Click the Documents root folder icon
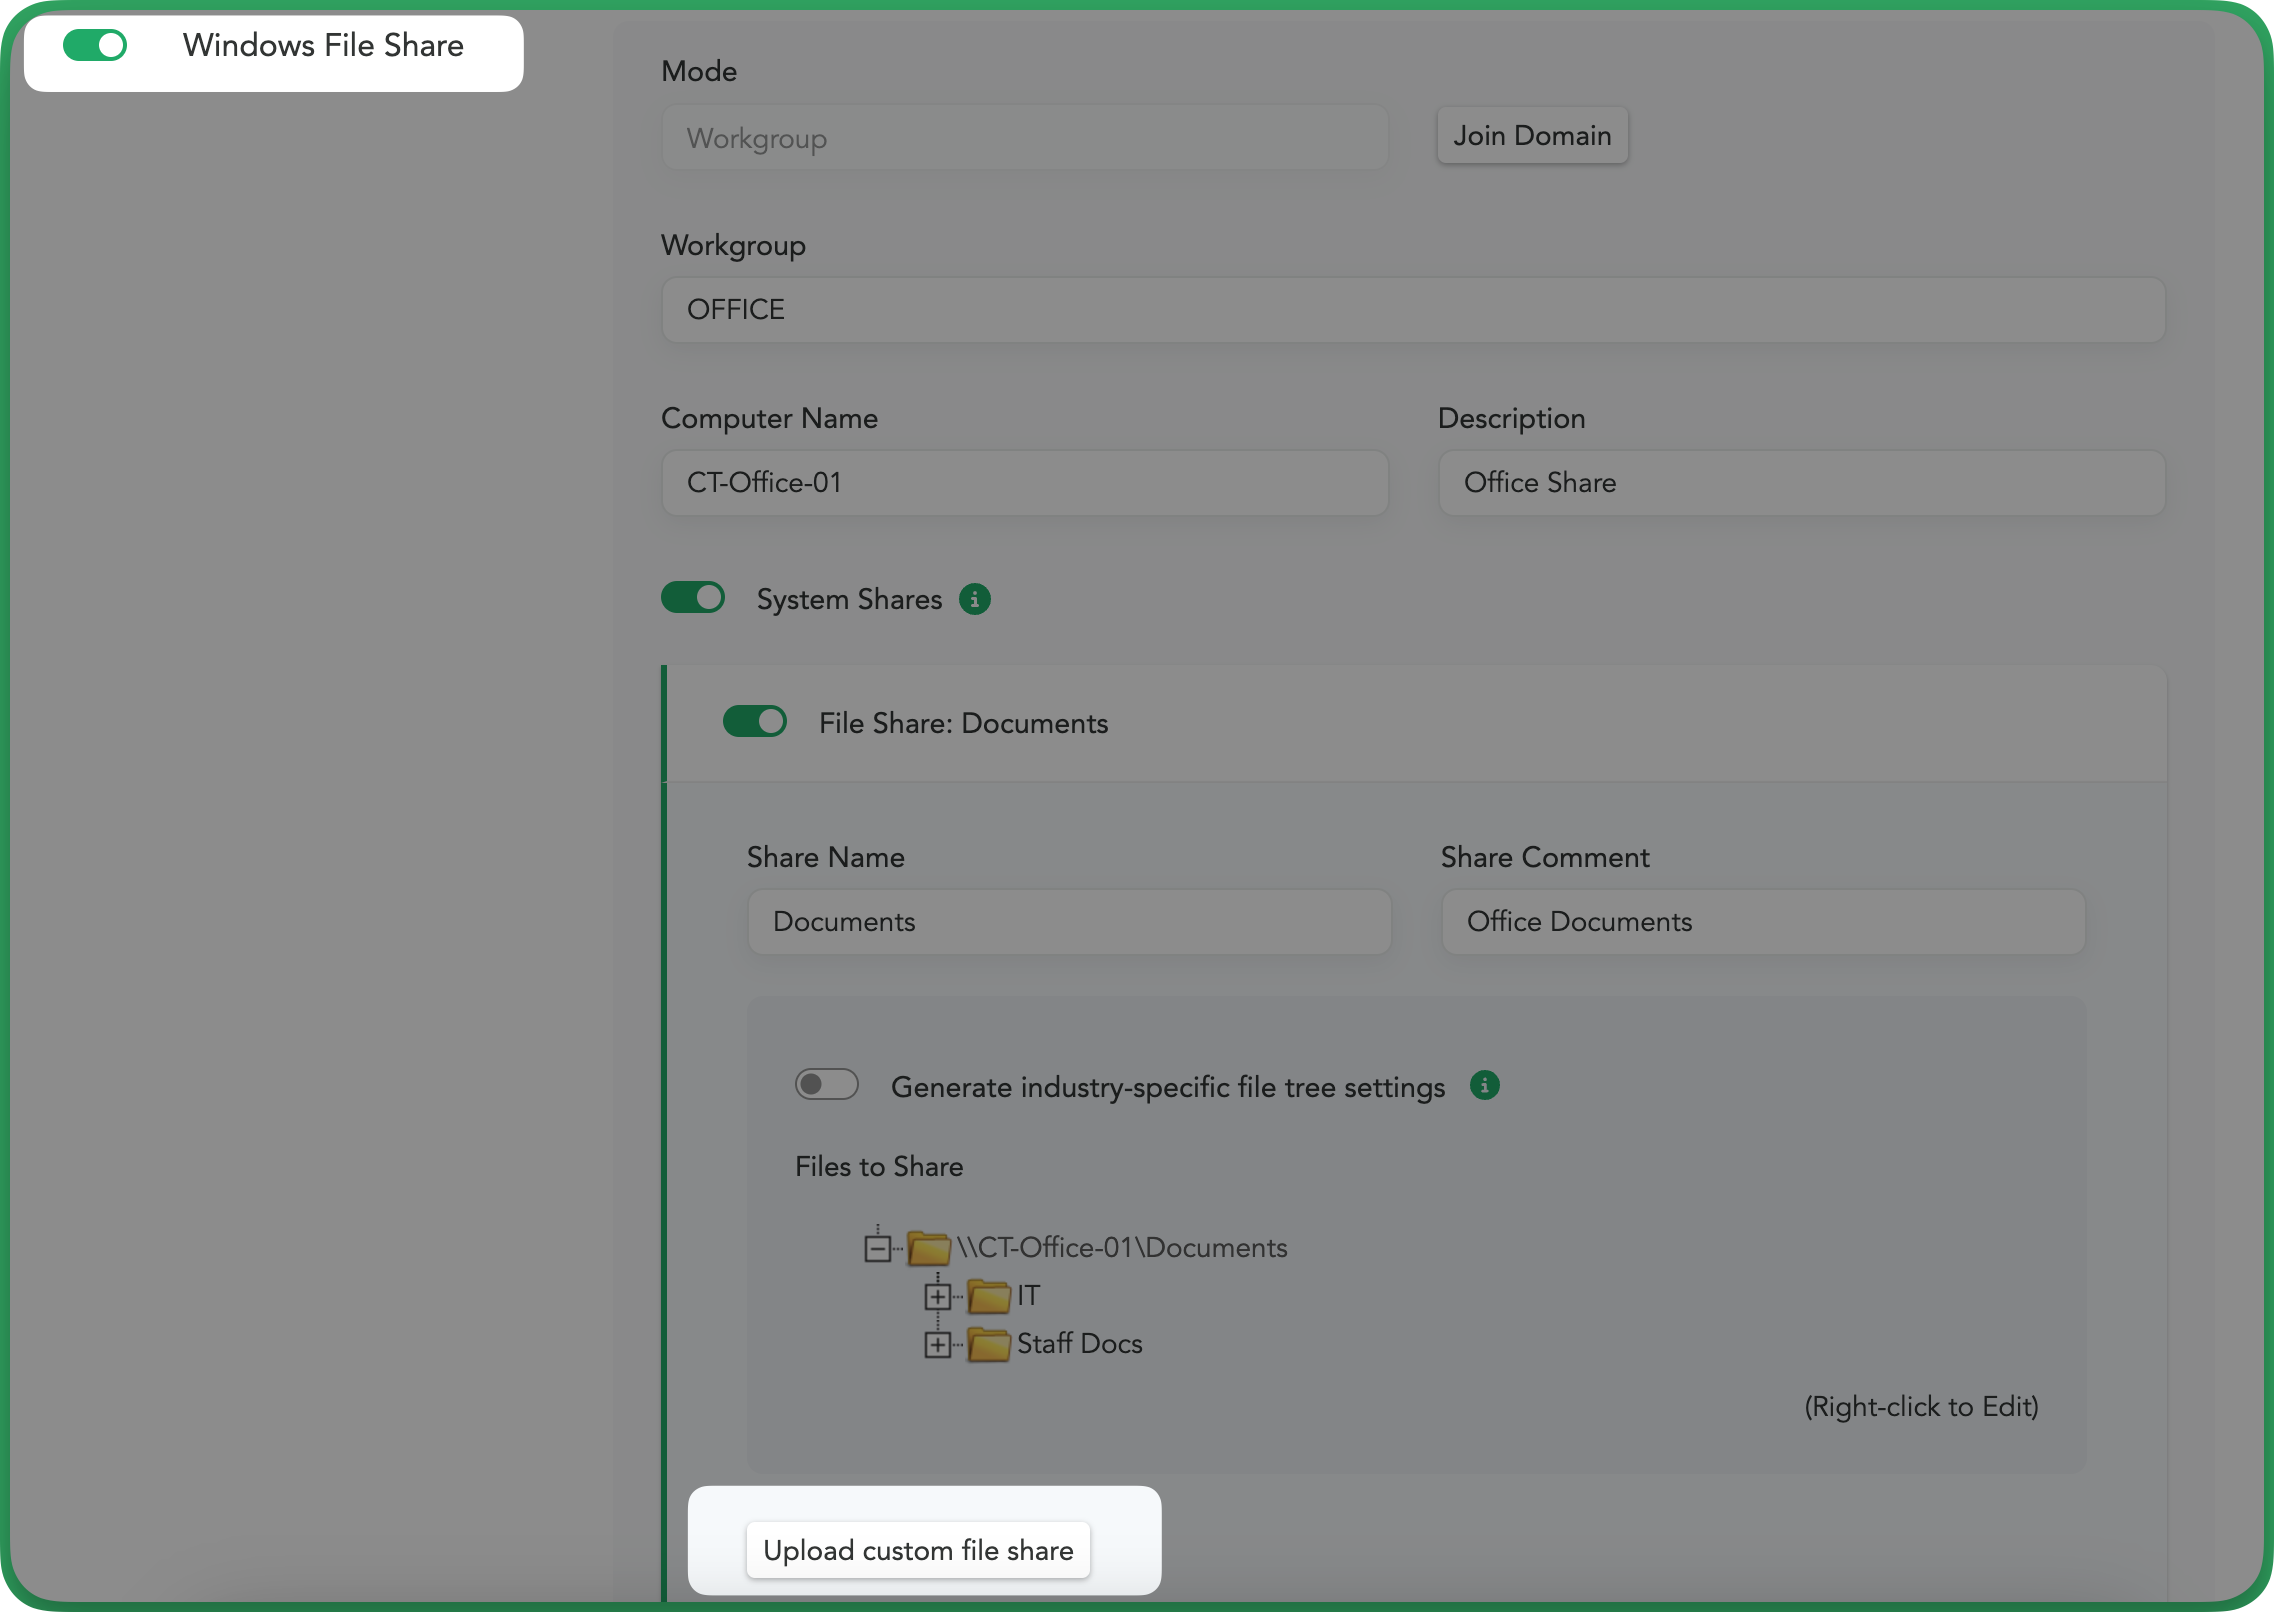This screenshot has width=2274, height=1612. (x=928, y=1248)
